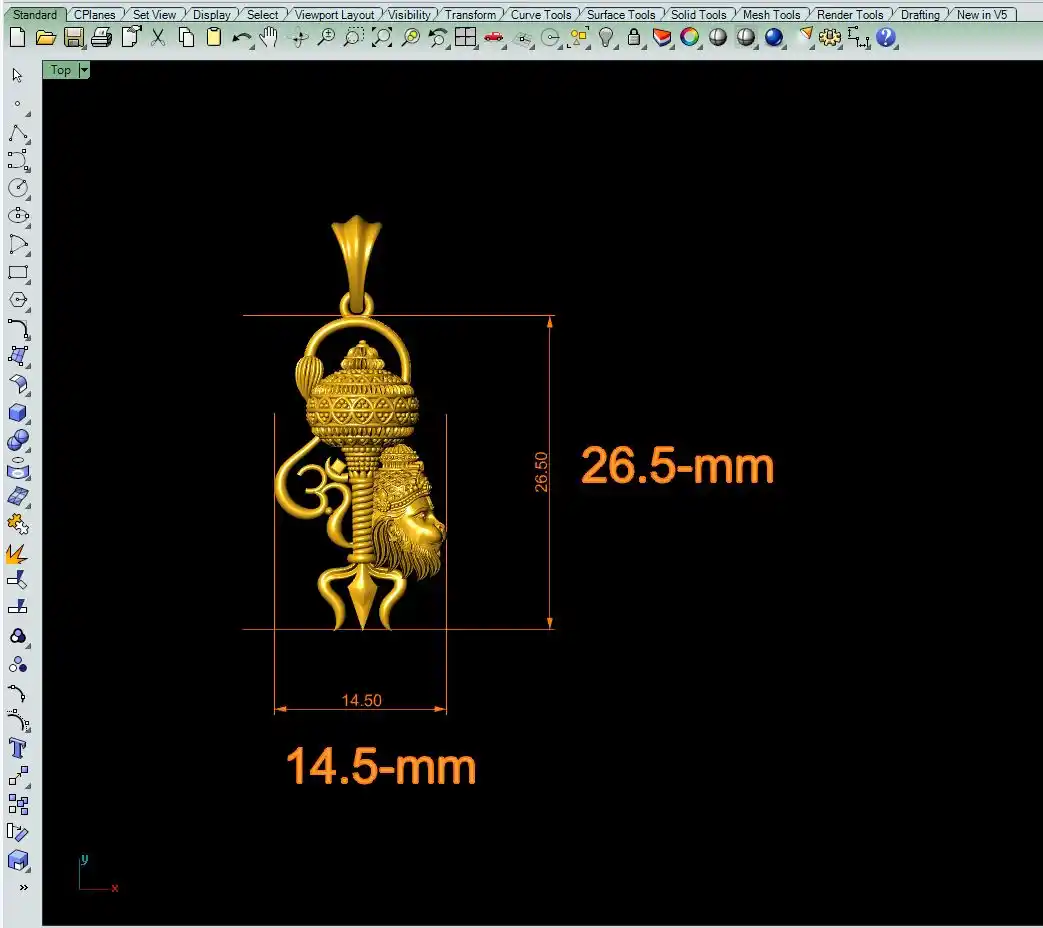
Task: Select the Explode tool
Action: 18,552
